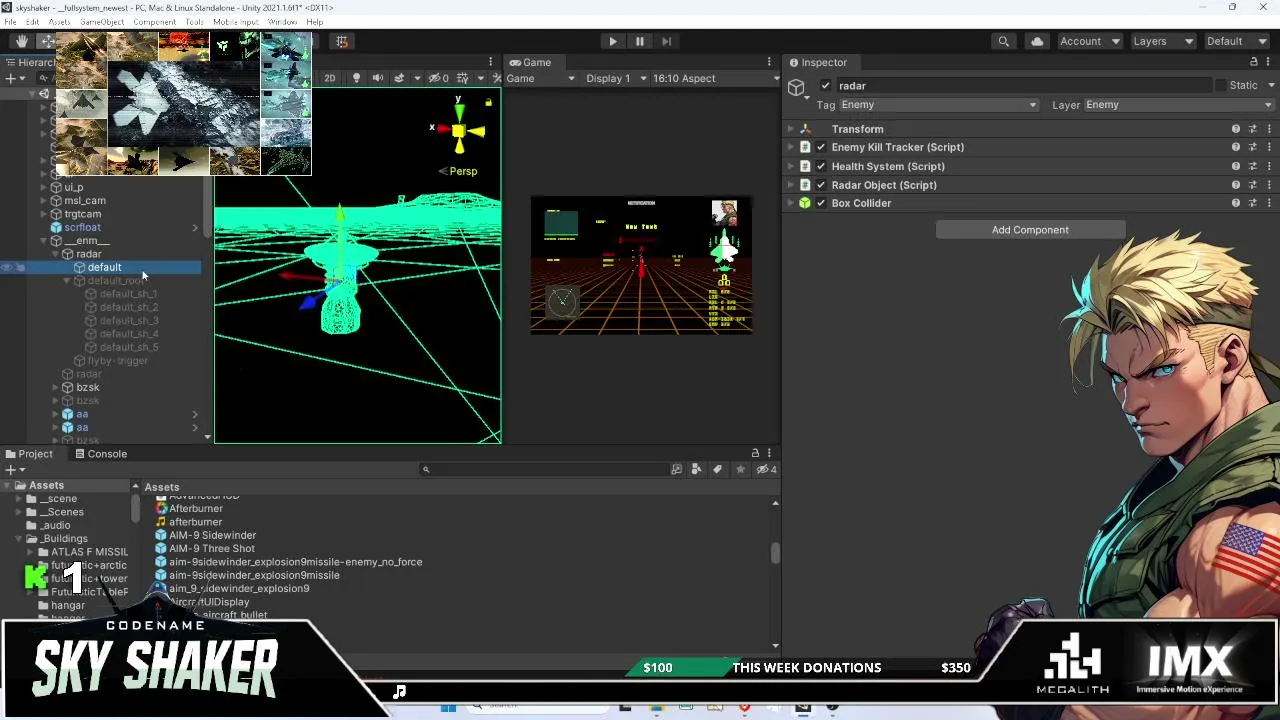Switch to the Project tab

coord(28,454)
